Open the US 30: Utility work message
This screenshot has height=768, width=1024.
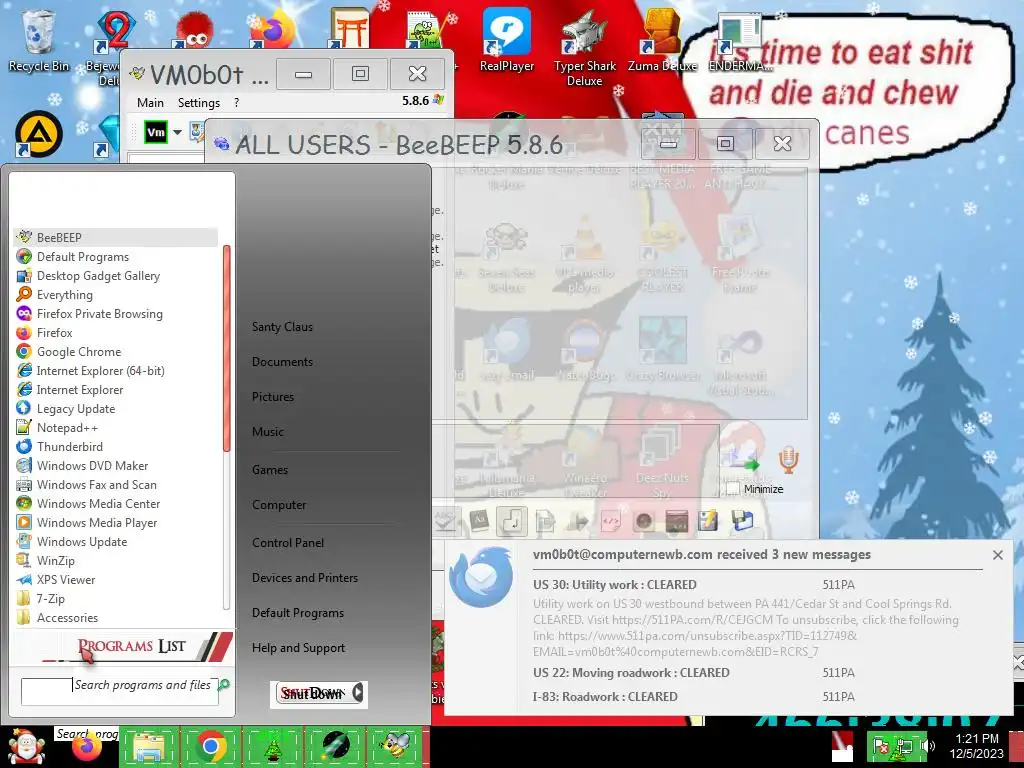(x=615, y=584)
